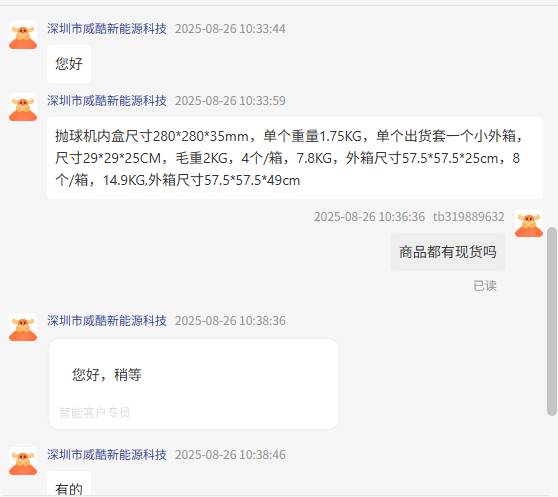Click the tb319889632 username
558x497 pixels.
[x=468, y=217]
